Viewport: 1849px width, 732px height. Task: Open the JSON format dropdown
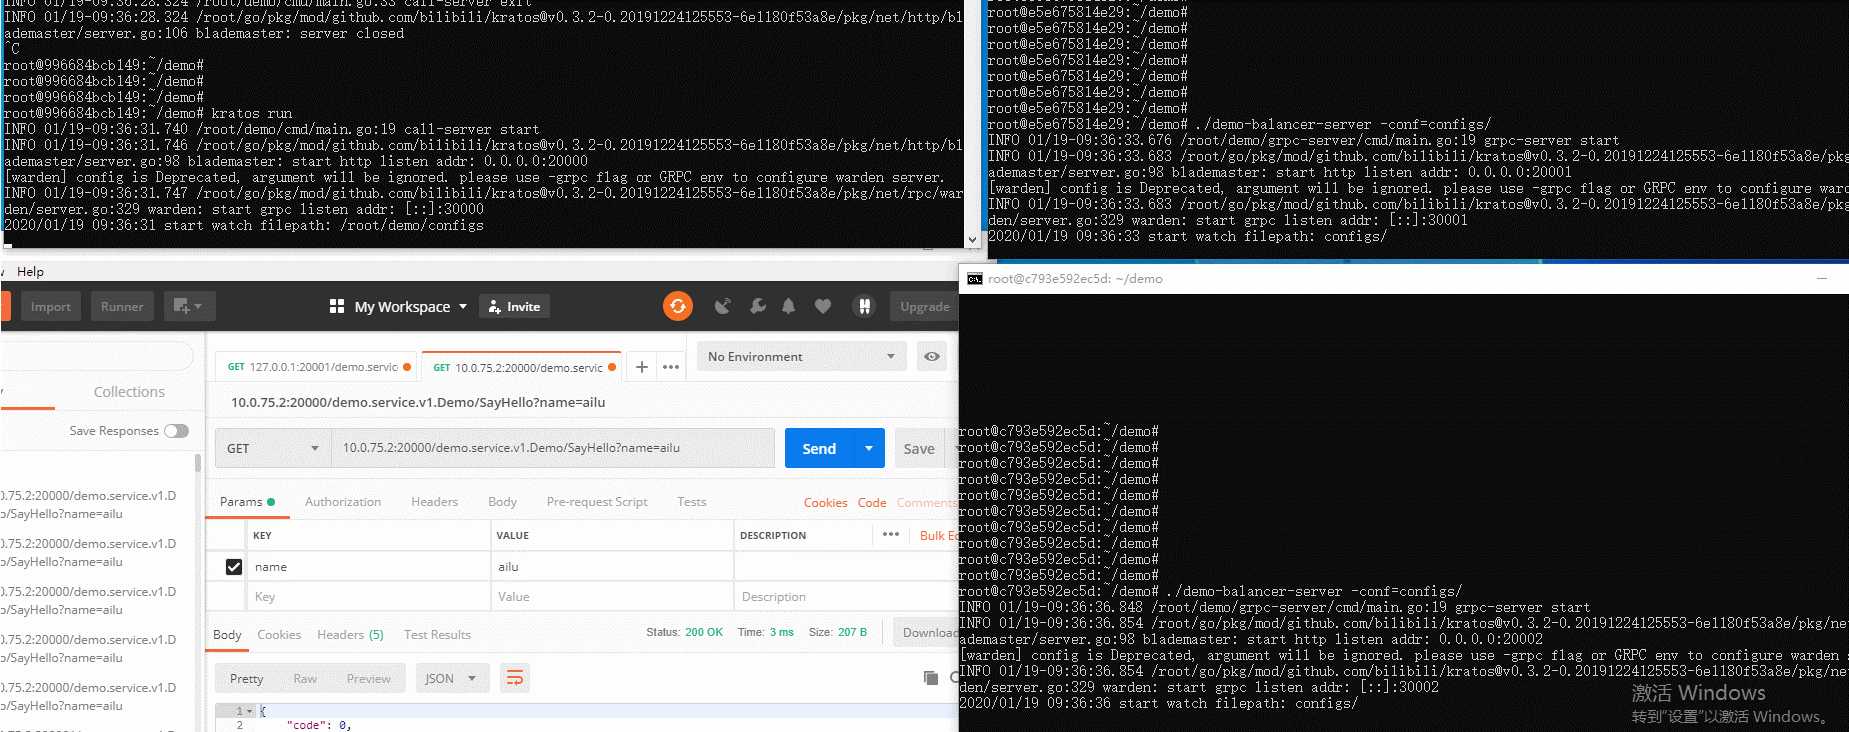452,678
